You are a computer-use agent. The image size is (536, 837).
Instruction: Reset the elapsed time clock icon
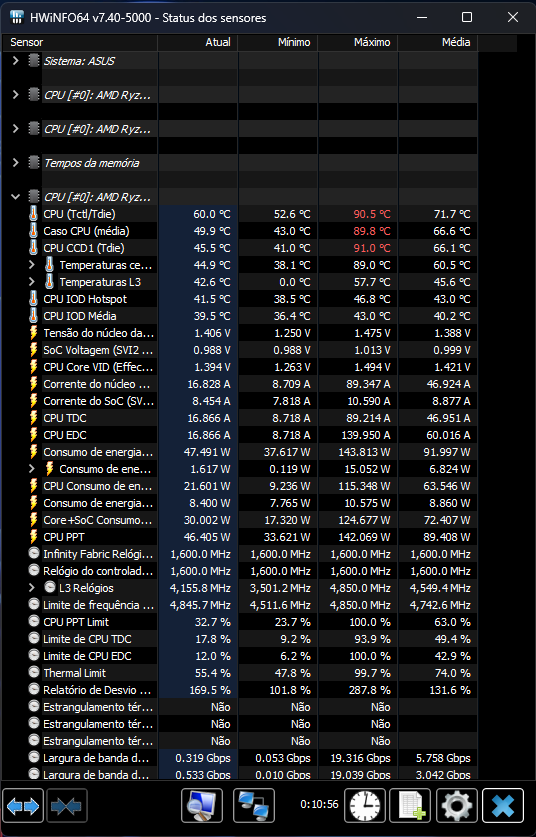pos(365,806)
